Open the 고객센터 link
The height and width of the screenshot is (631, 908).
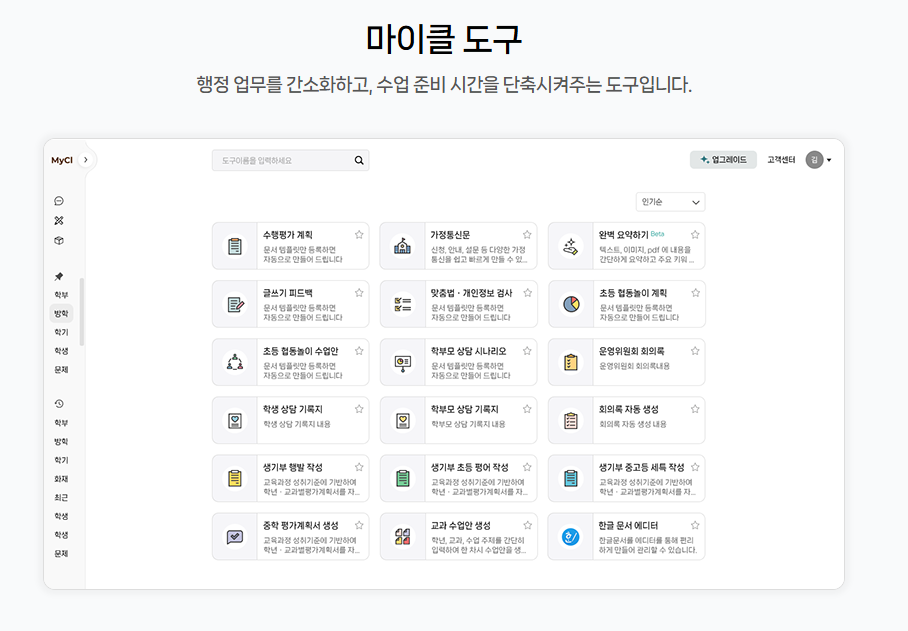tap(781, 160)
